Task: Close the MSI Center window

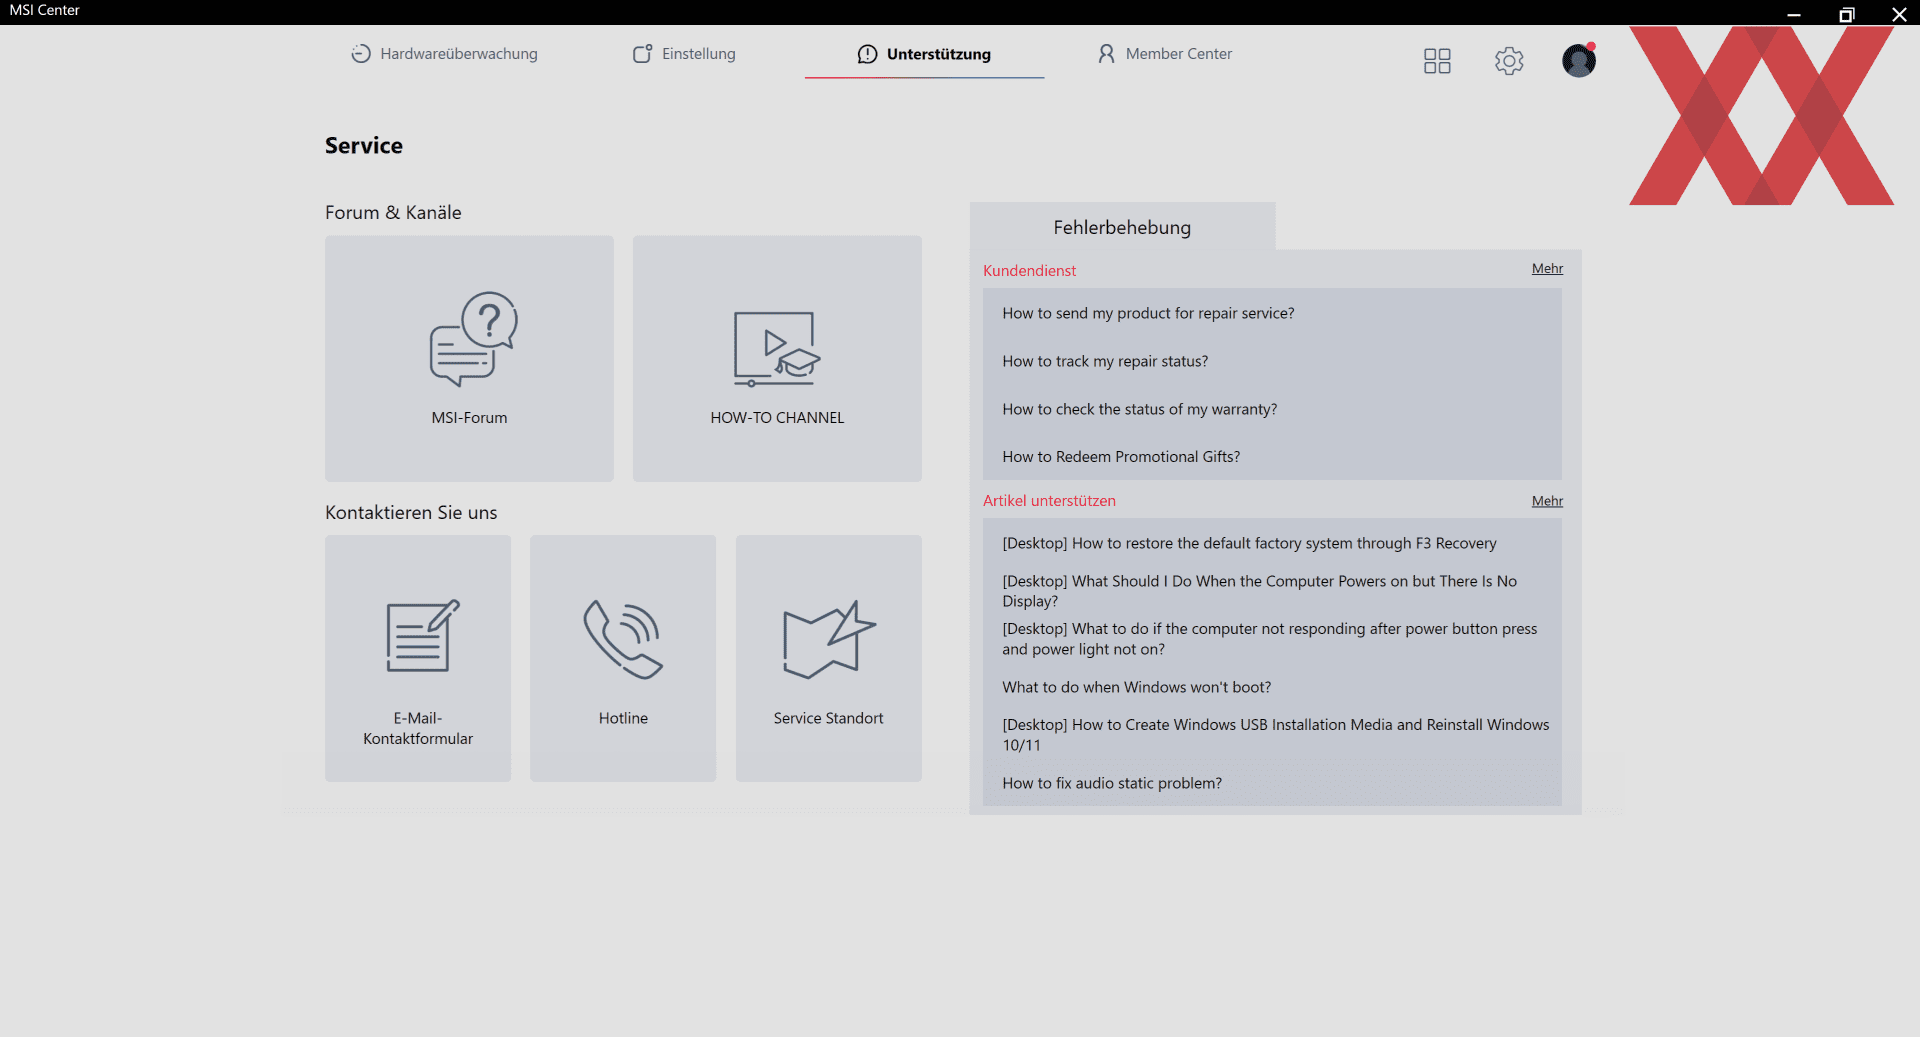Action: pos(1899,13)
